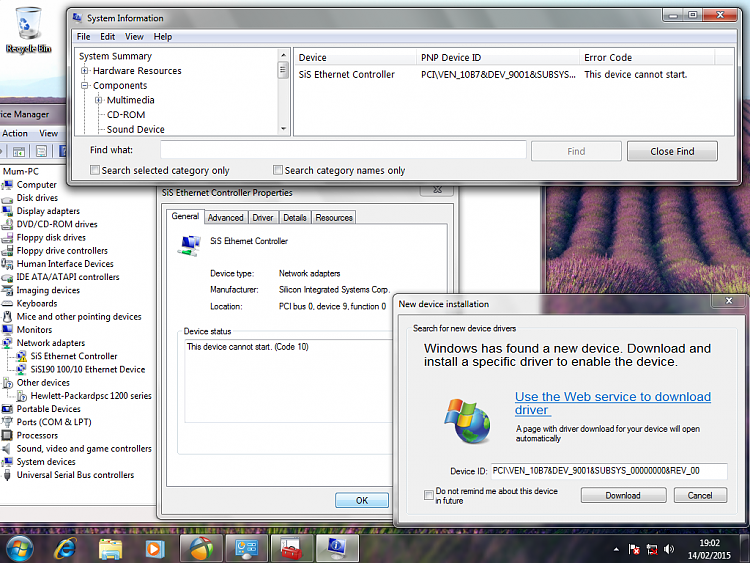This screenshot has width=750, height=563.
Task: Select the Computer icon in device tree
Action: coord(7,185)
